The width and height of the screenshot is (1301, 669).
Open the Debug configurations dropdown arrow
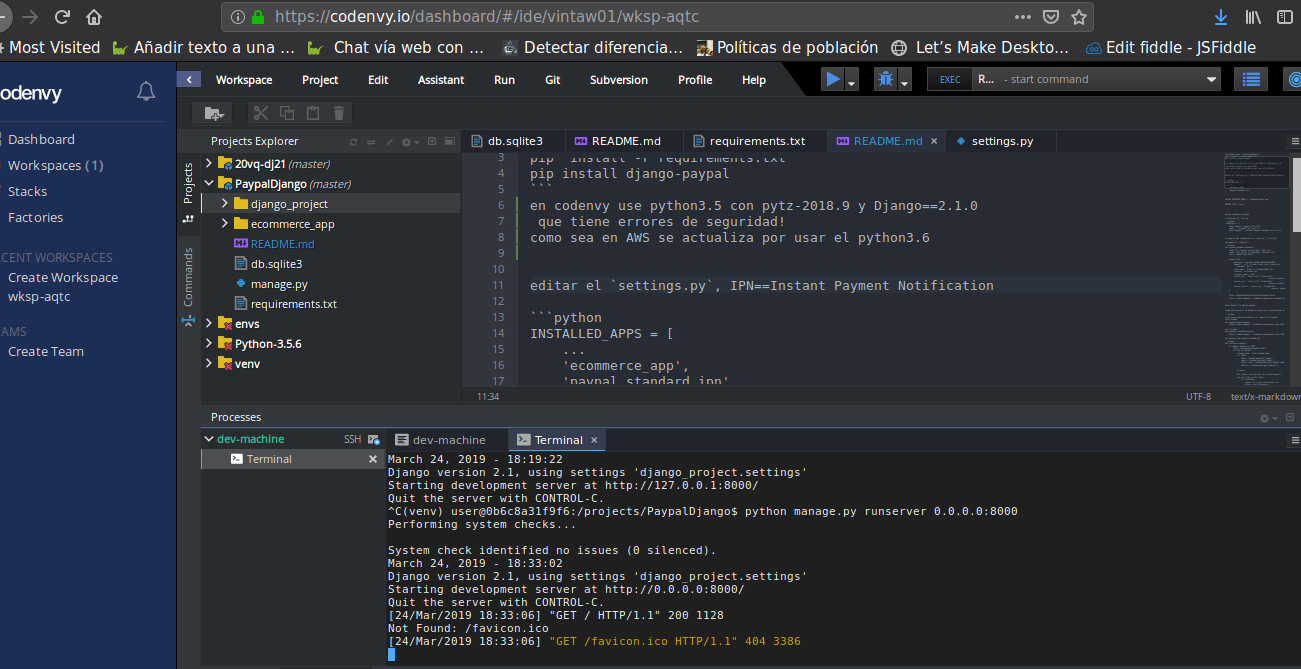(x=905, y=81)
